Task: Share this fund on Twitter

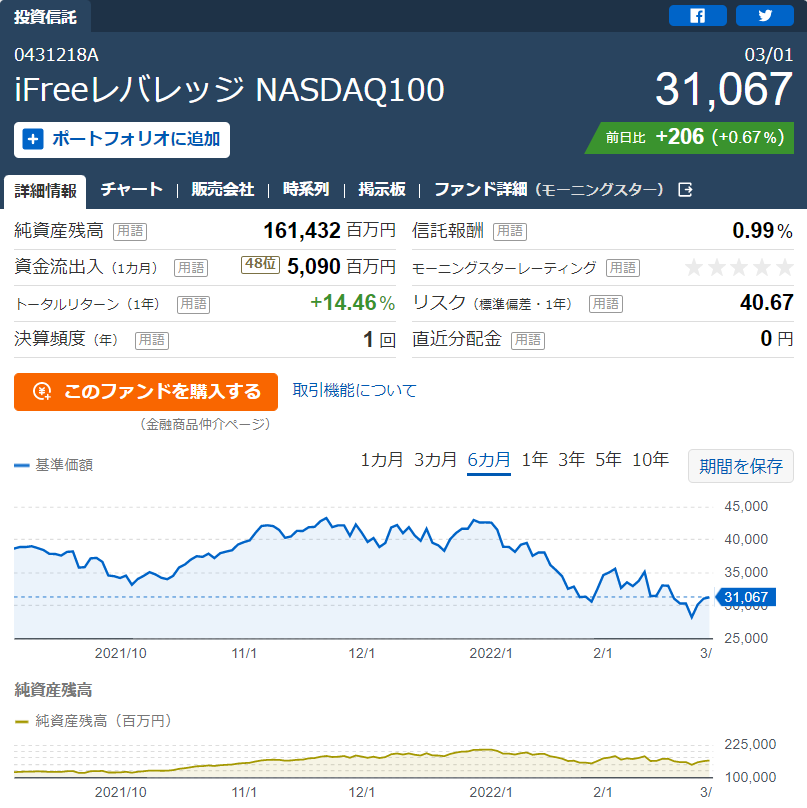Action: point(765,15)
